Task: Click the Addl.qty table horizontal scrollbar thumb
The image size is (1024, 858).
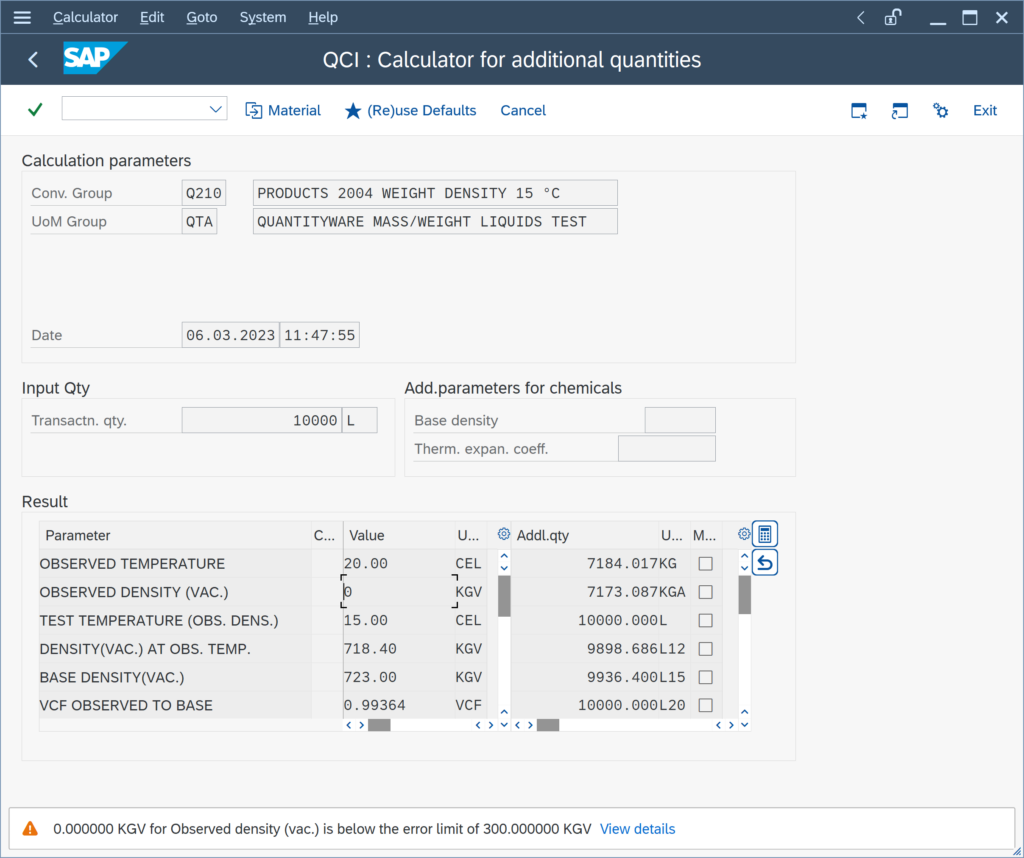Action: pyautogui.click(x=548, y=725)
